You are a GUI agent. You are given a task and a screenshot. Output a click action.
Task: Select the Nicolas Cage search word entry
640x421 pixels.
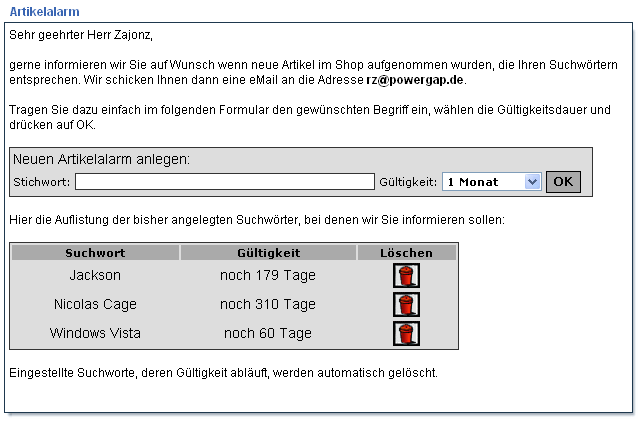point(95,304)
